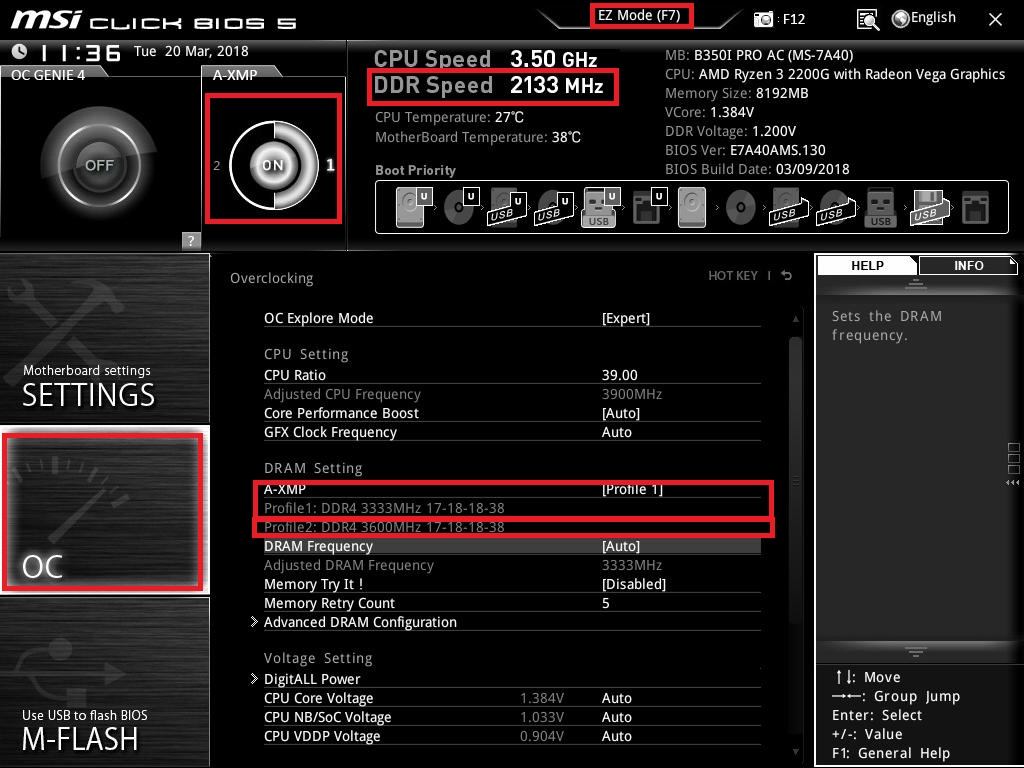Select the legacy USB key boot icon
1024x768 pixels.
click(x=880, y=207)
